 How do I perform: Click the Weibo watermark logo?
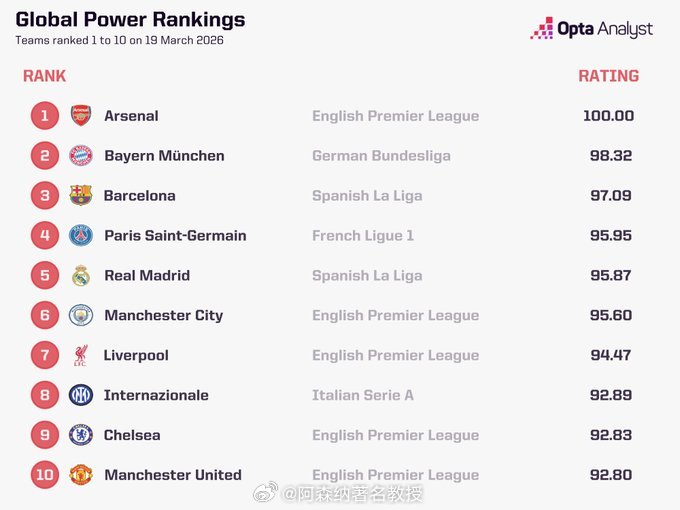tap(265, 493)
